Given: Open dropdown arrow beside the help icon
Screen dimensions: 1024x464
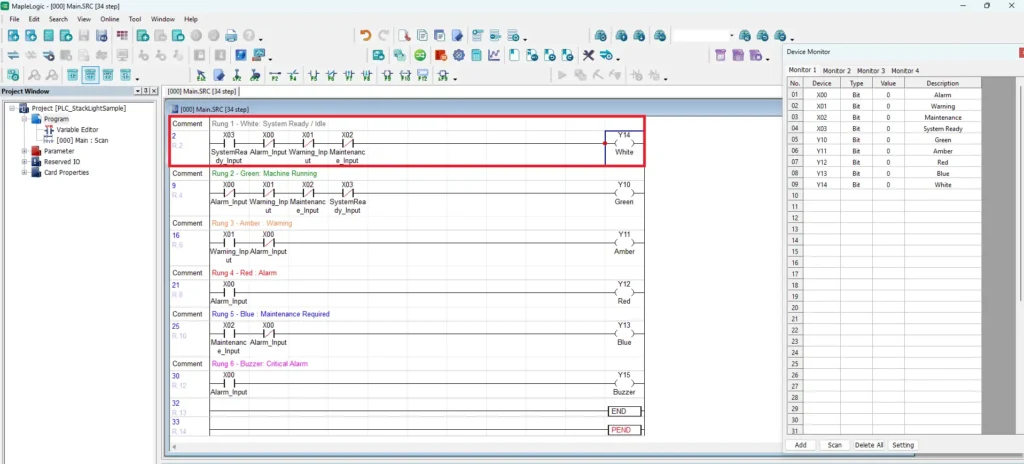Looking at the screenshot, I should coord(261,39).
